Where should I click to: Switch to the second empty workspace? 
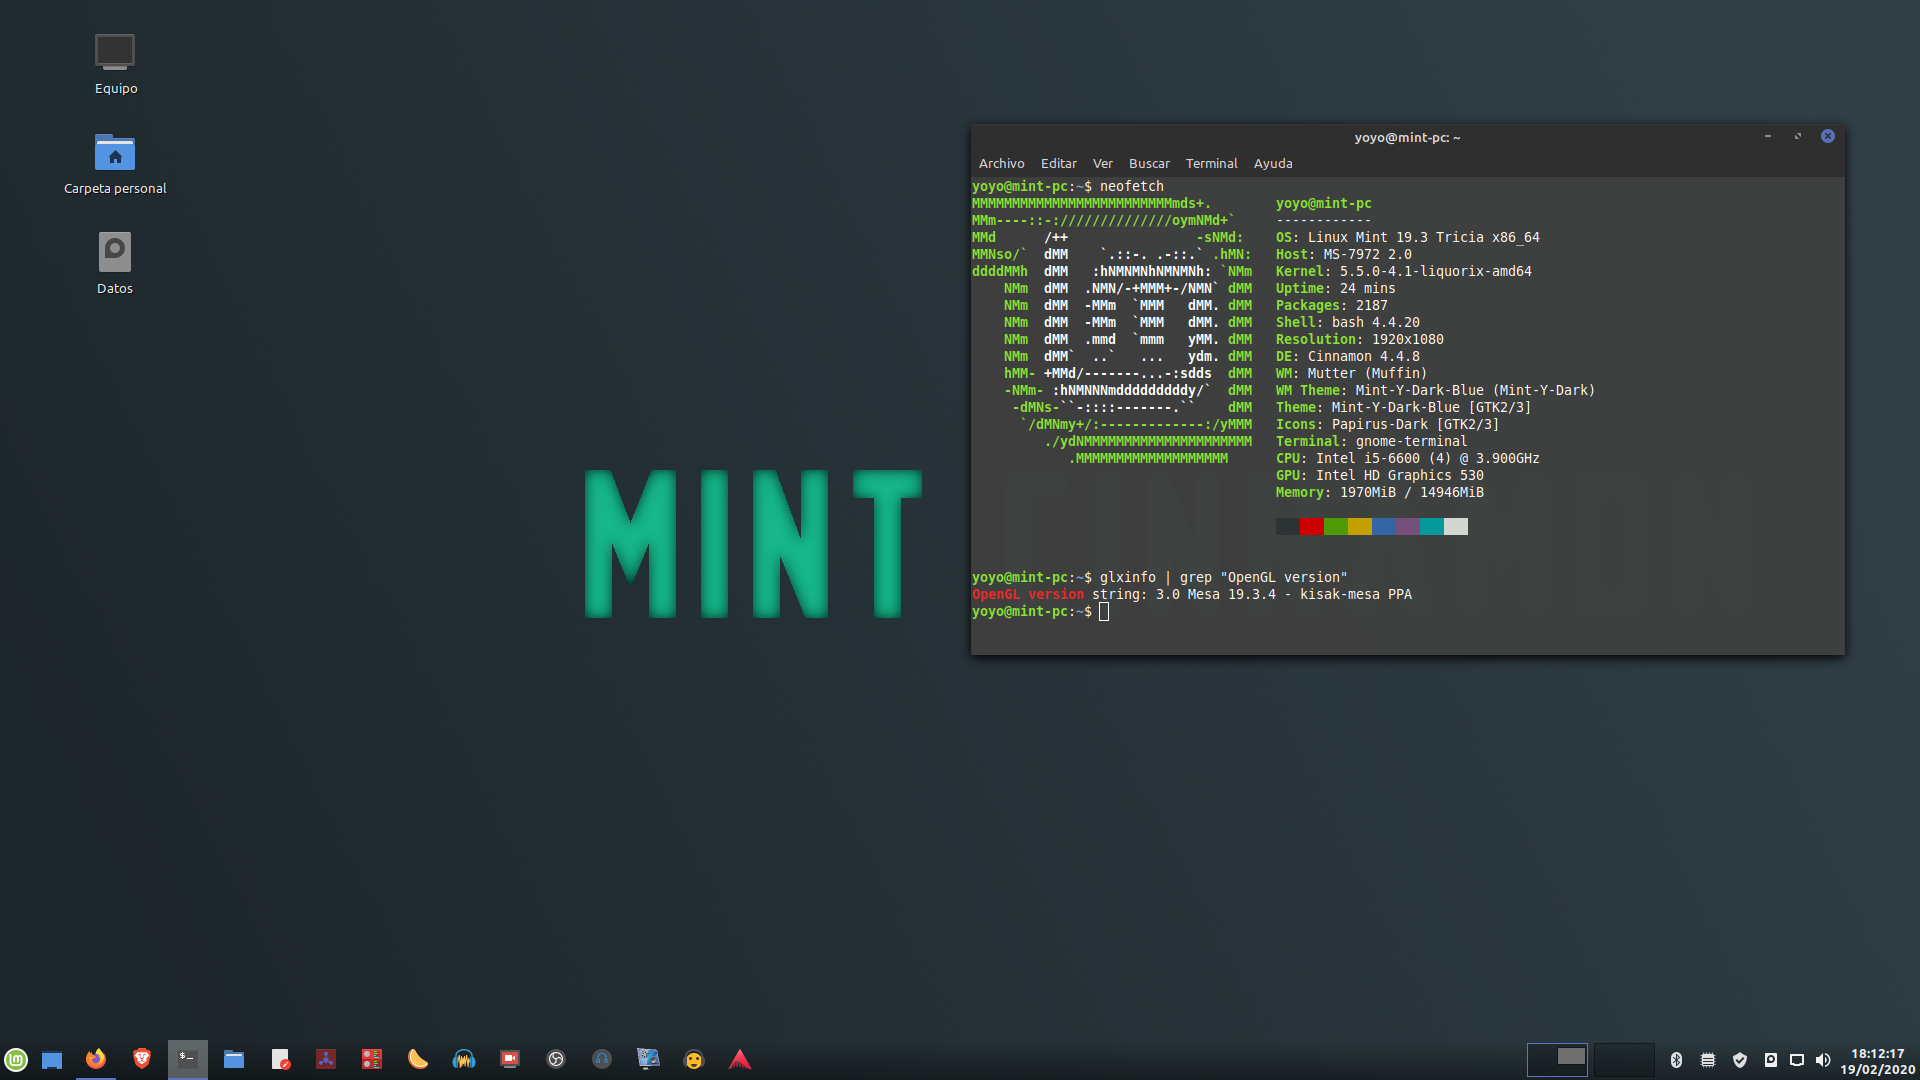pyautogui.click(x=1624, y=1059)
